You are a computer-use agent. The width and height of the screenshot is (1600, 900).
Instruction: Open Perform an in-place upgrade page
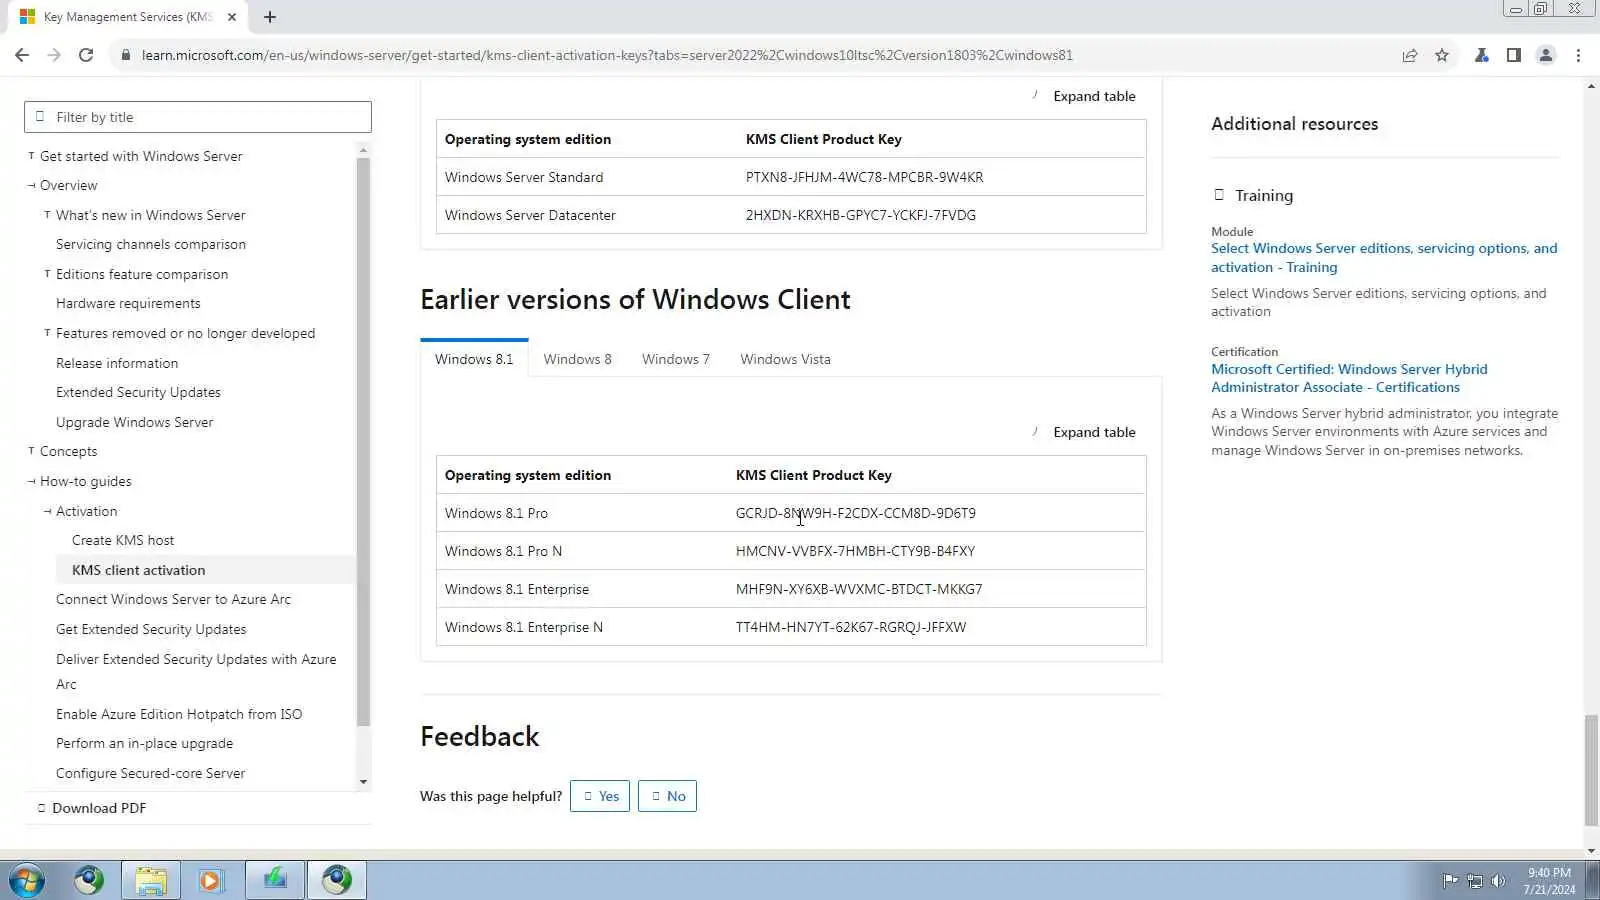click(x=144, y=743)
